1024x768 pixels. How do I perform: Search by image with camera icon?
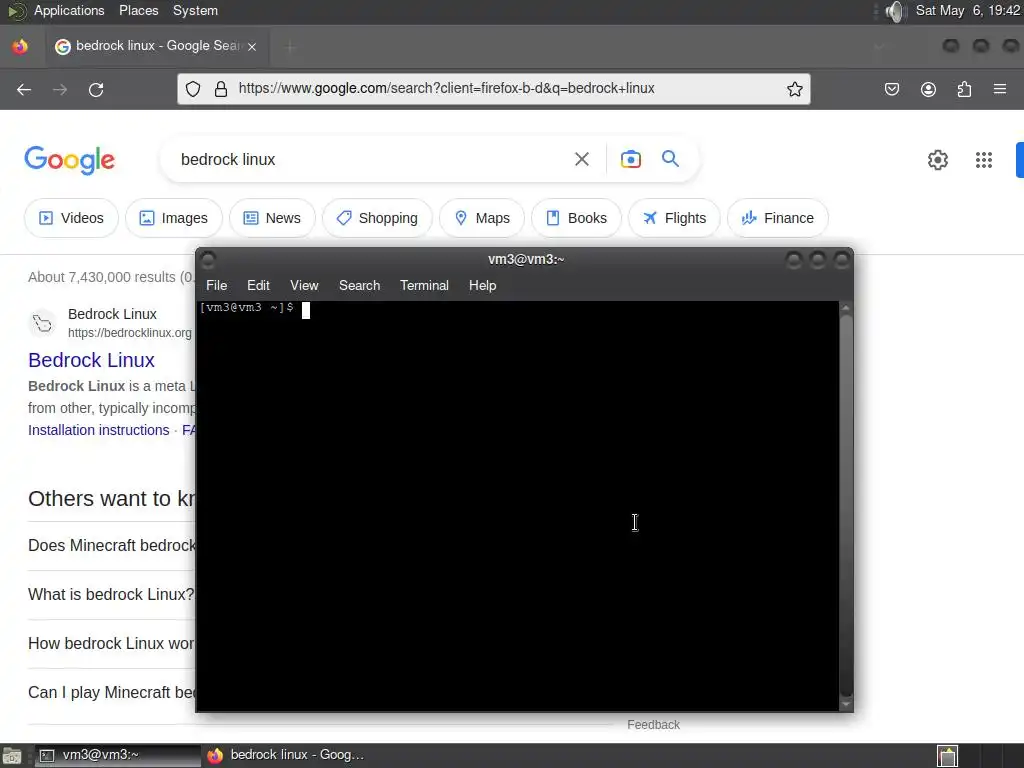coord(630,159)
